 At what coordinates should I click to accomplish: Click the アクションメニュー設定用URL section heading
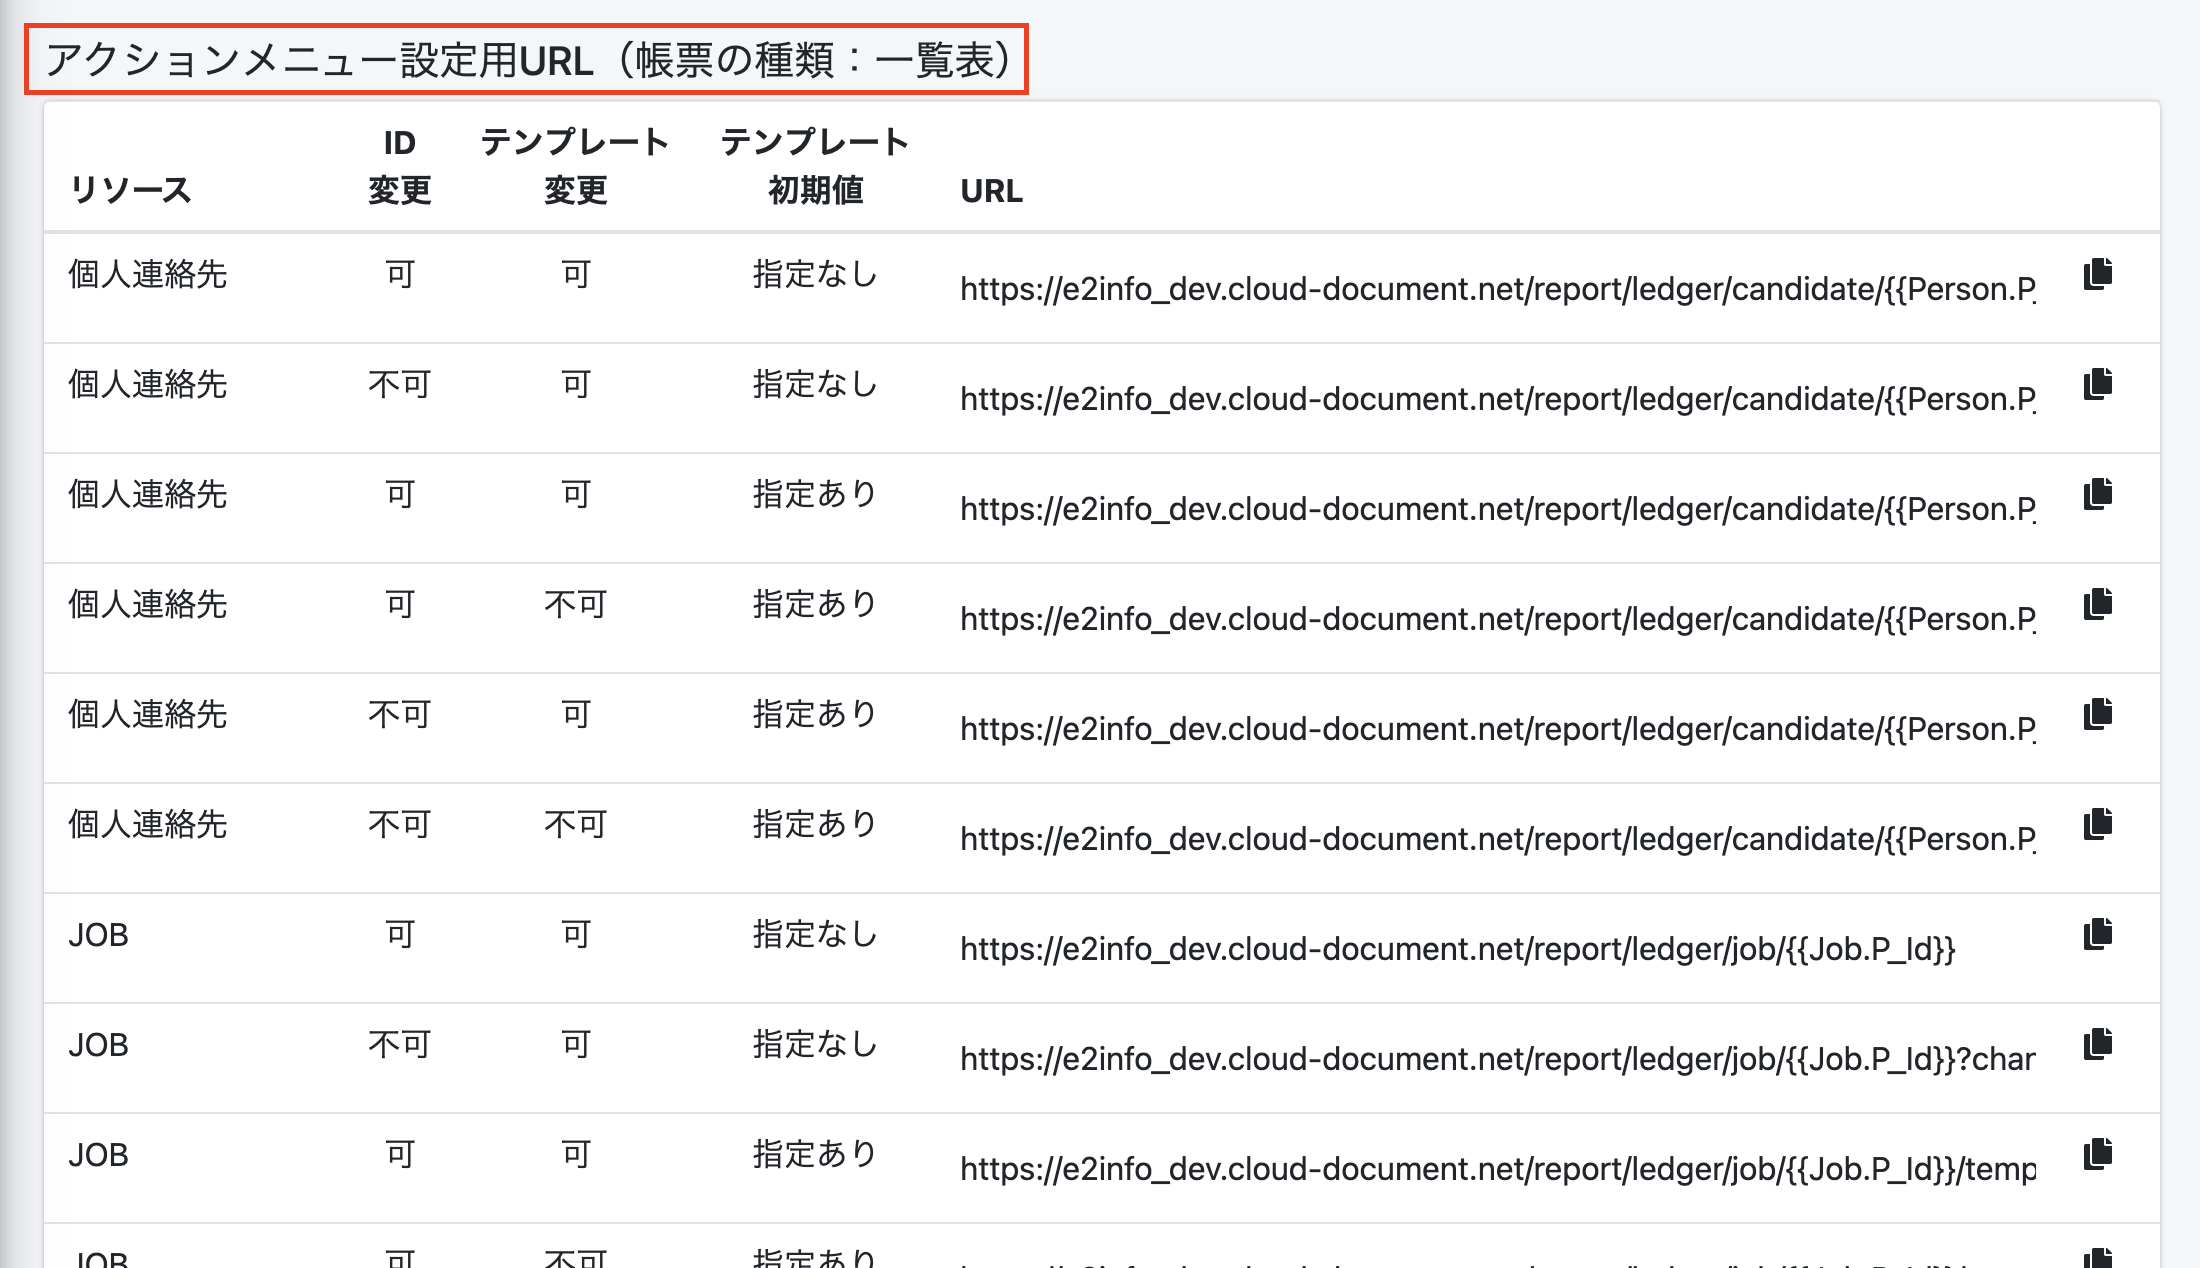527,60
